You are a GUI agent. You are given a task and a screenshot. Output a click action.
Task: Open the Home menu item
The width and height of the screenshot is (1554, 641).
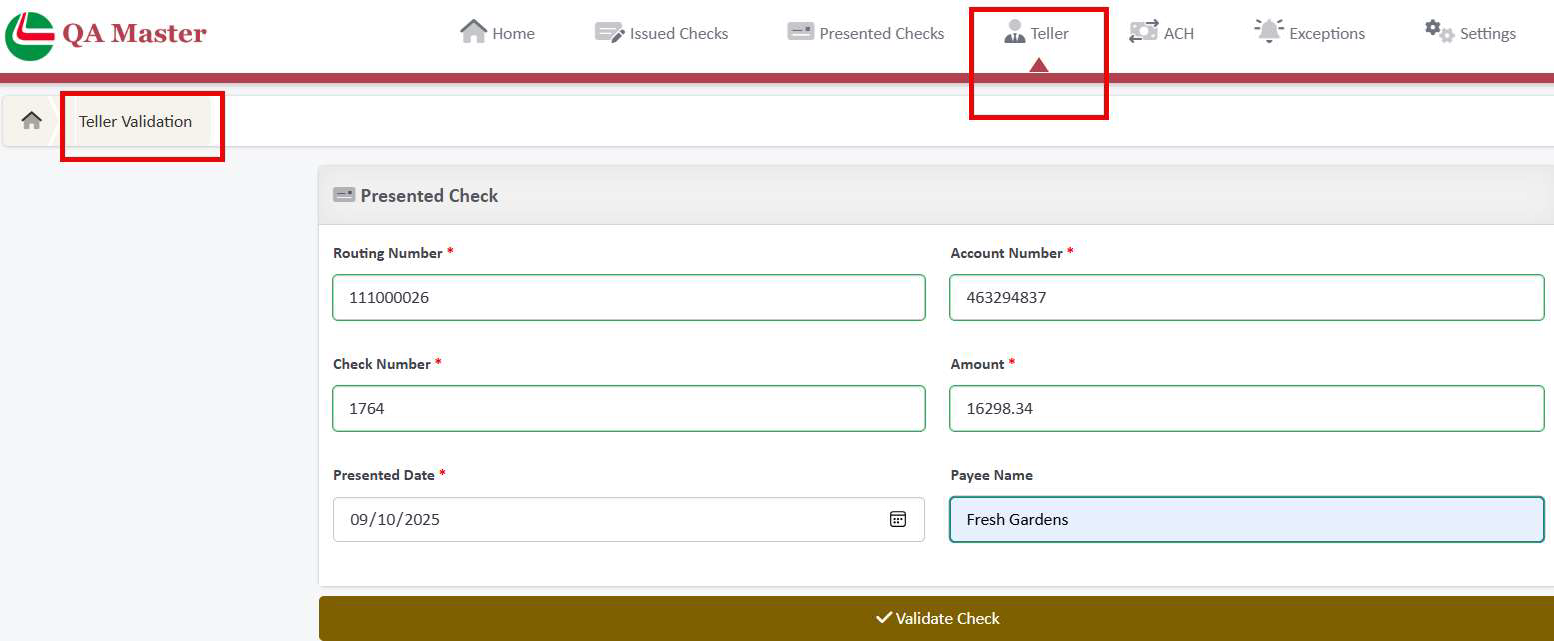[x=497, y=33]
